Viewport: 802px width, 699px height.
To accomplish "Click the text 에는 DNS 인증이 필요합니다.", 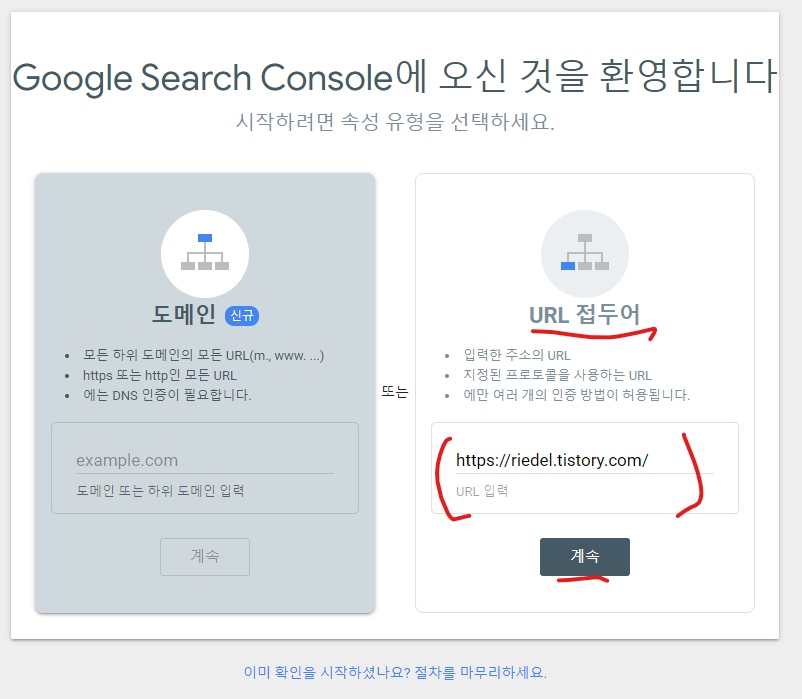I will (x=167, y=395).
